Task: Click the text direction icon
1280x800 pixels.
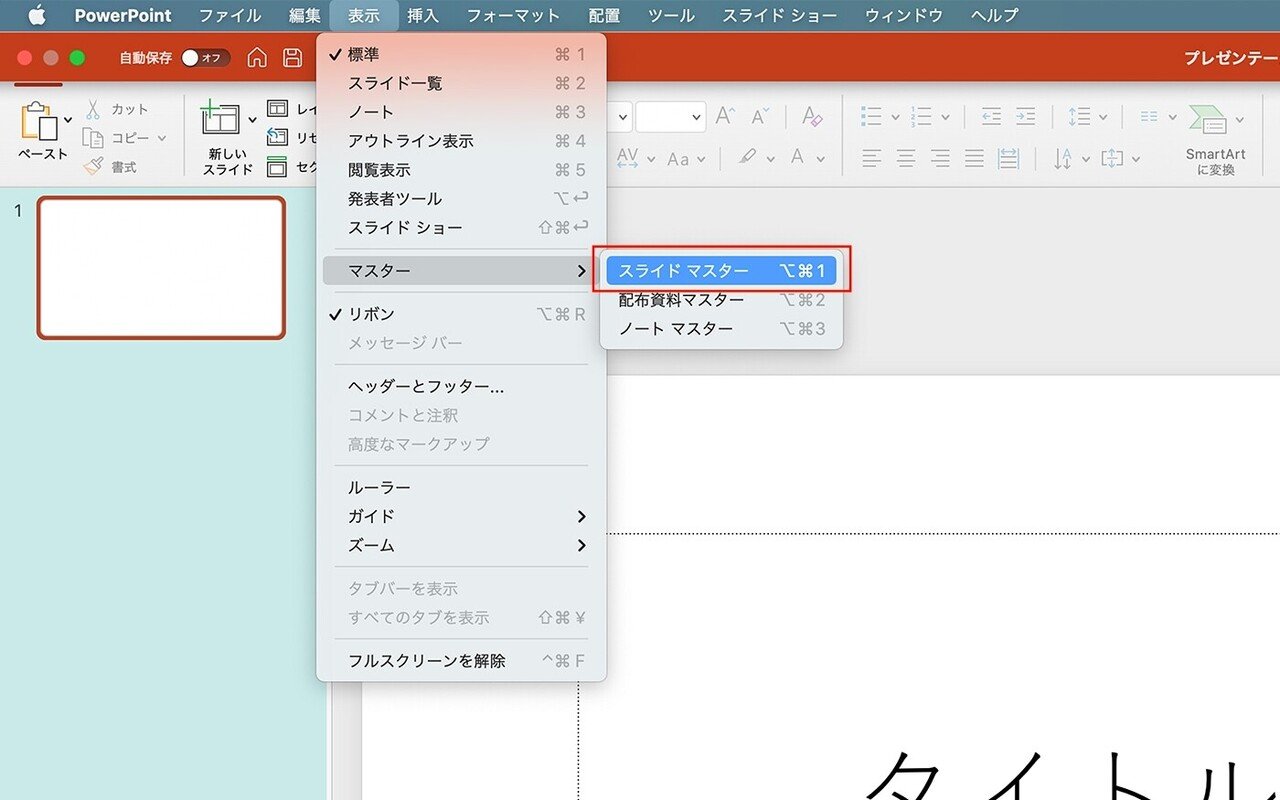Action: point(1064,158)
